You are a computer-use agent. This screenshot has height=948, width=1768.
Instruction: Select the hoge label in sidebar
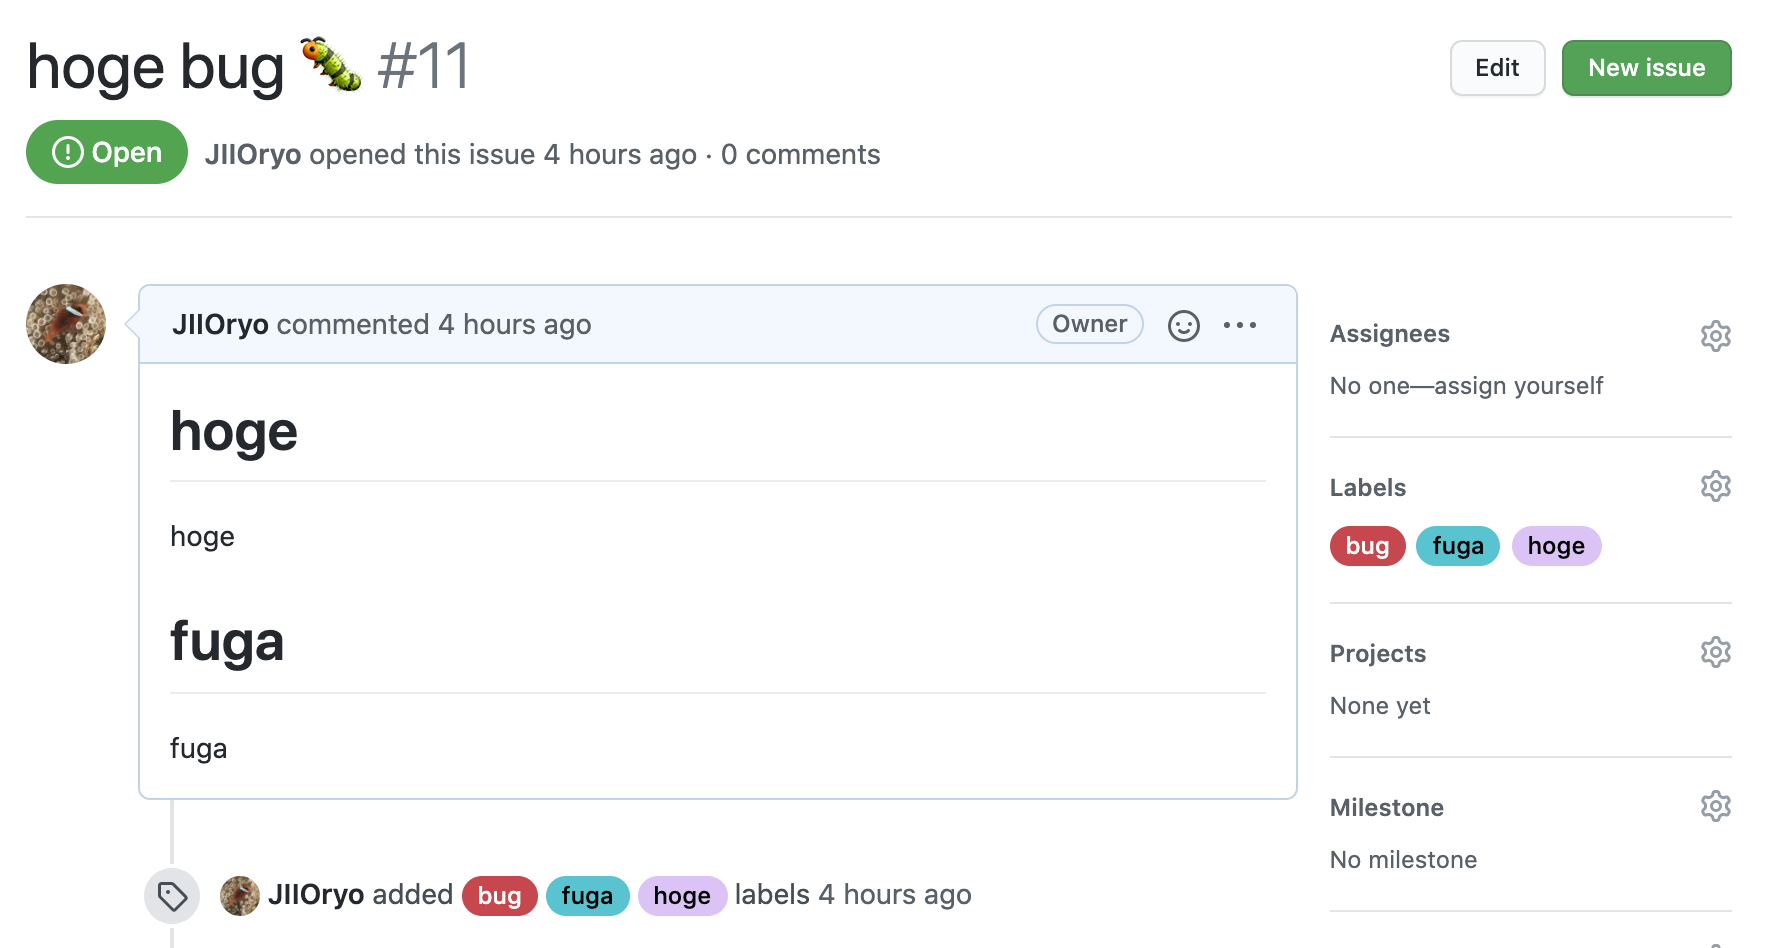(1556, 546)
